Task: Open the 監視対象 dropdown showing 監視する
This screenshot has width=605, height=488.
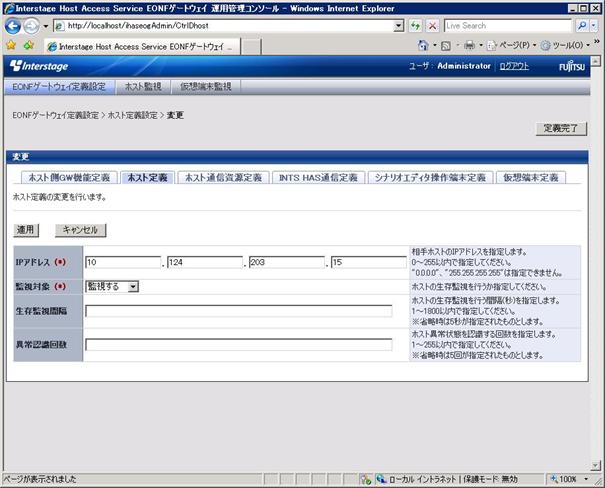Action: click(112, 287)
